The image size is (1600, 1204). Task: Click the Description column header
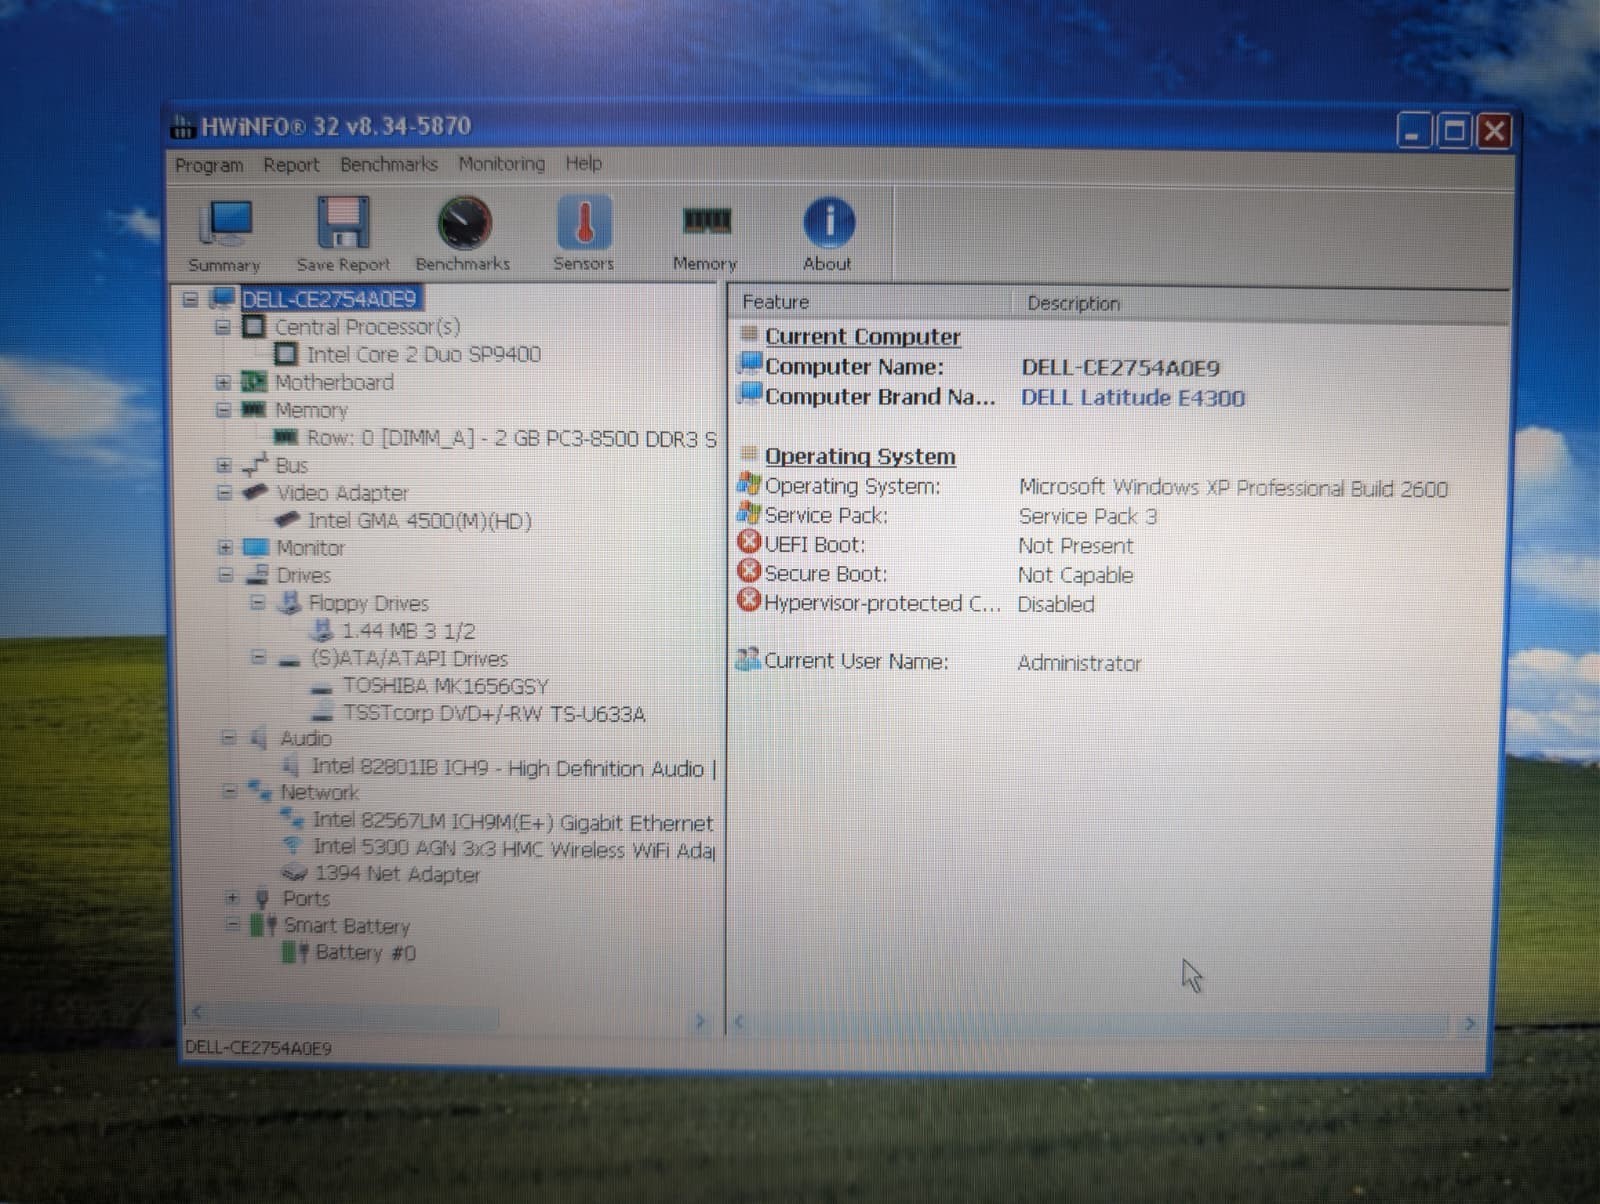click(1259, 303)
